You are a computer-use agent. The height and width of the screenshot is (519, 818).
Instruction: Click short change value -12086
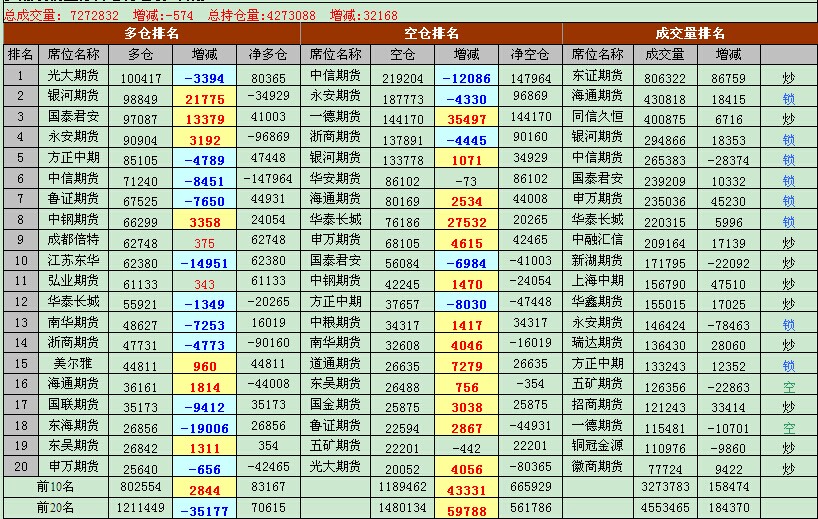(466, 78)
